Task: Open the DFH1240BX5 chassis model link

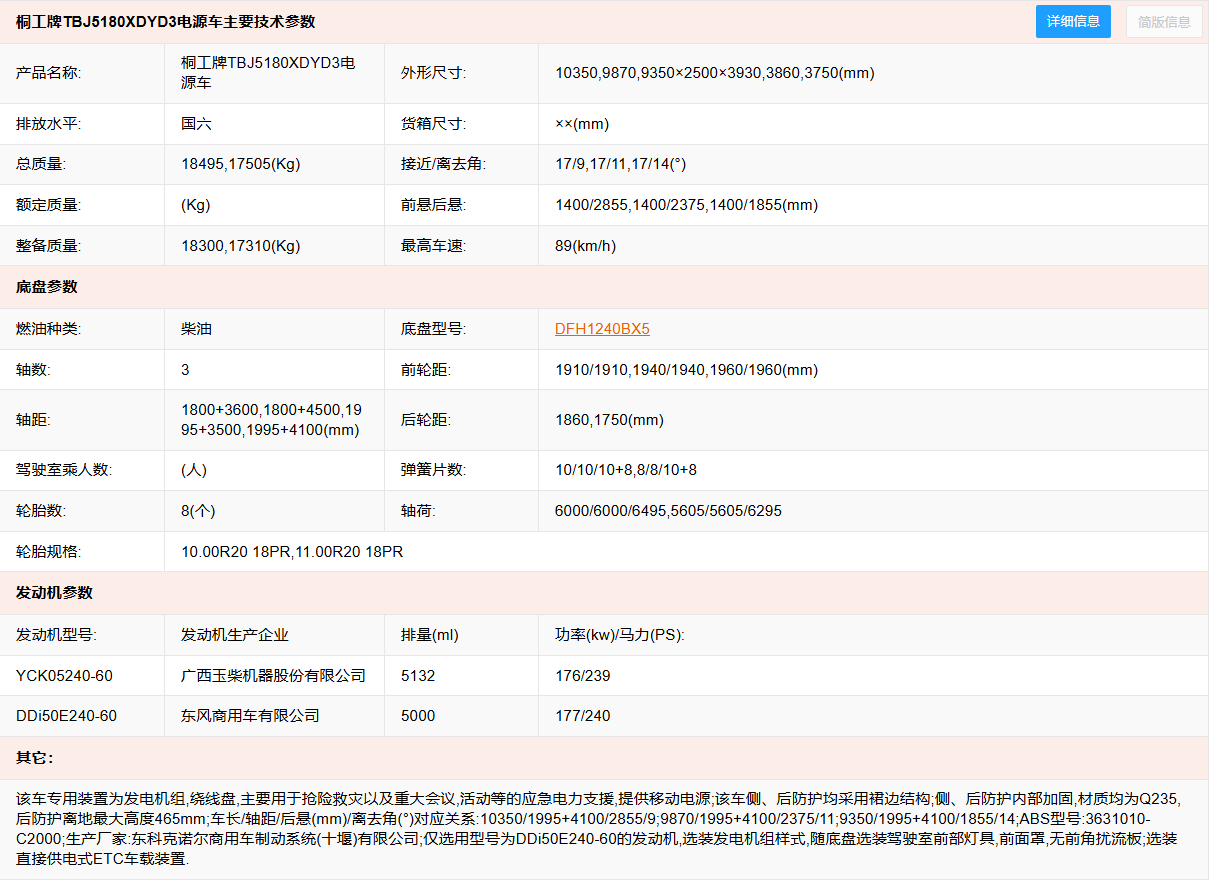Action: click(x=602, y=329)
